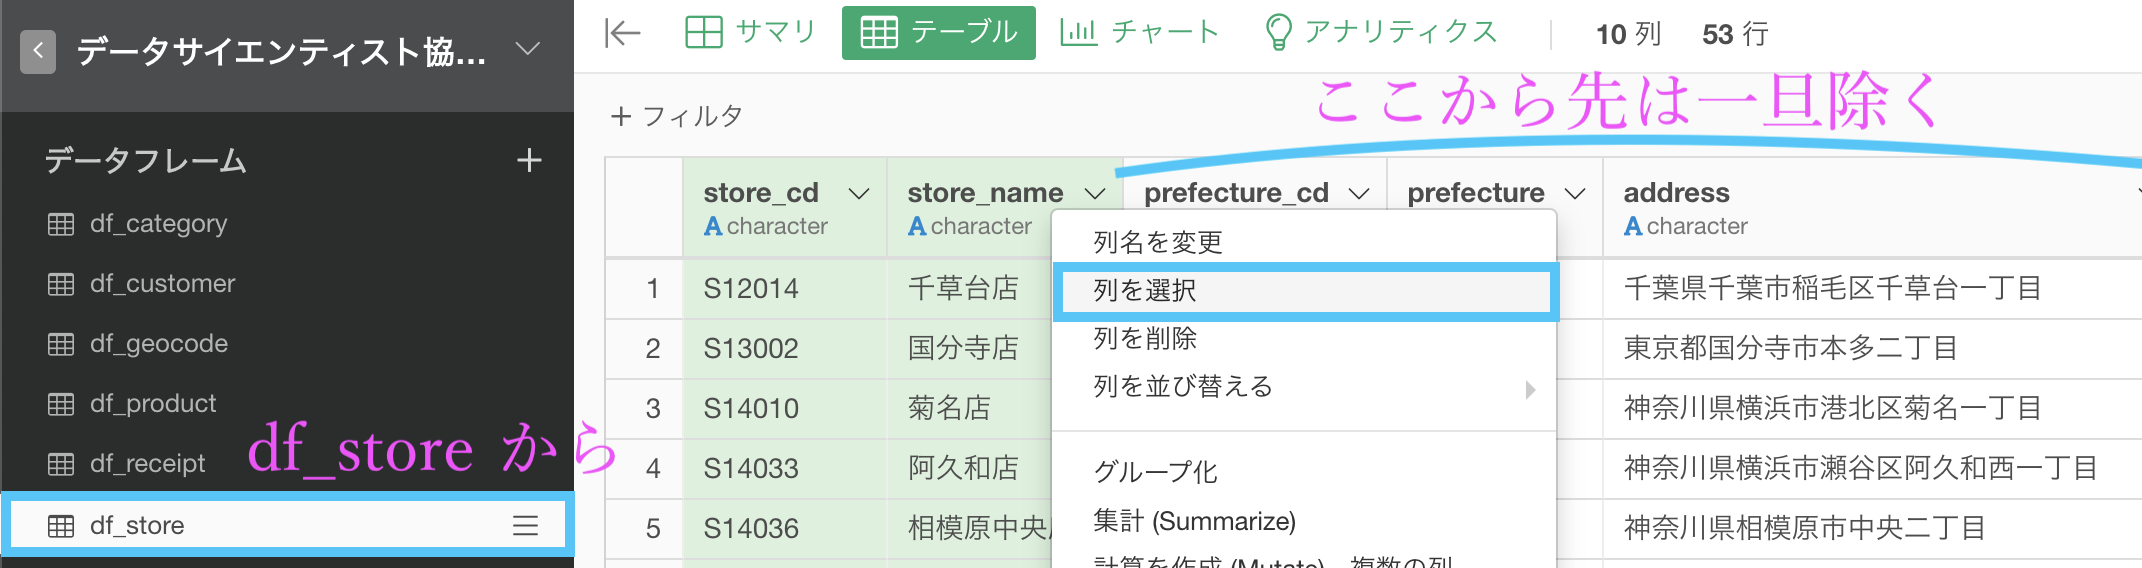Open the prefecture_cd column dropdown arrow
The image size is (2142, 568).
click(1359, 193)
